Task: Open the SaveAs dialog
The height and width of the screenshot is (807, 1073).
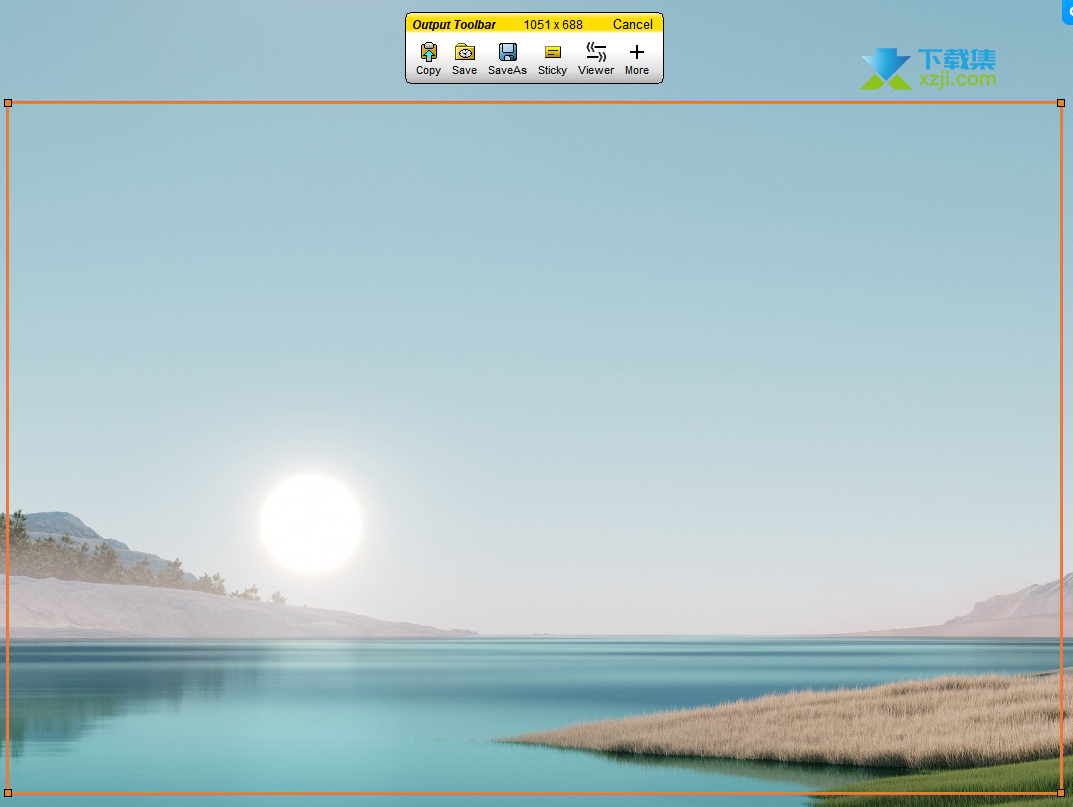Action: 507,59
